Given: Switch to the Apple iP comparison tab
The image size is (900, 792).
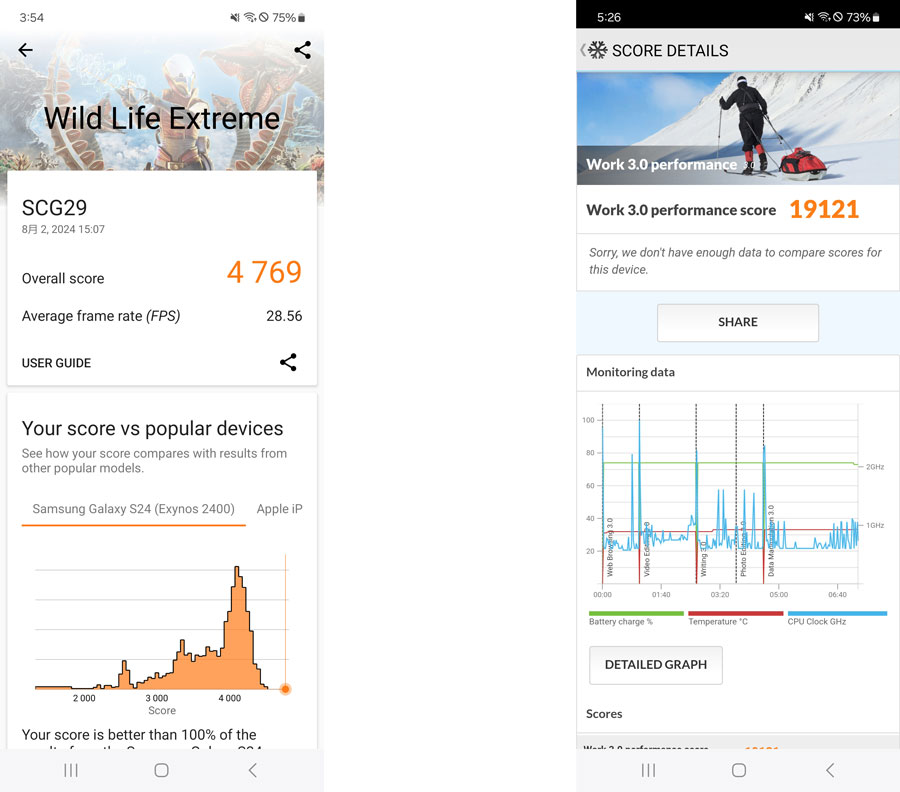Looking at the screenshot, I should pyautogui.click(x=280, y=509).
